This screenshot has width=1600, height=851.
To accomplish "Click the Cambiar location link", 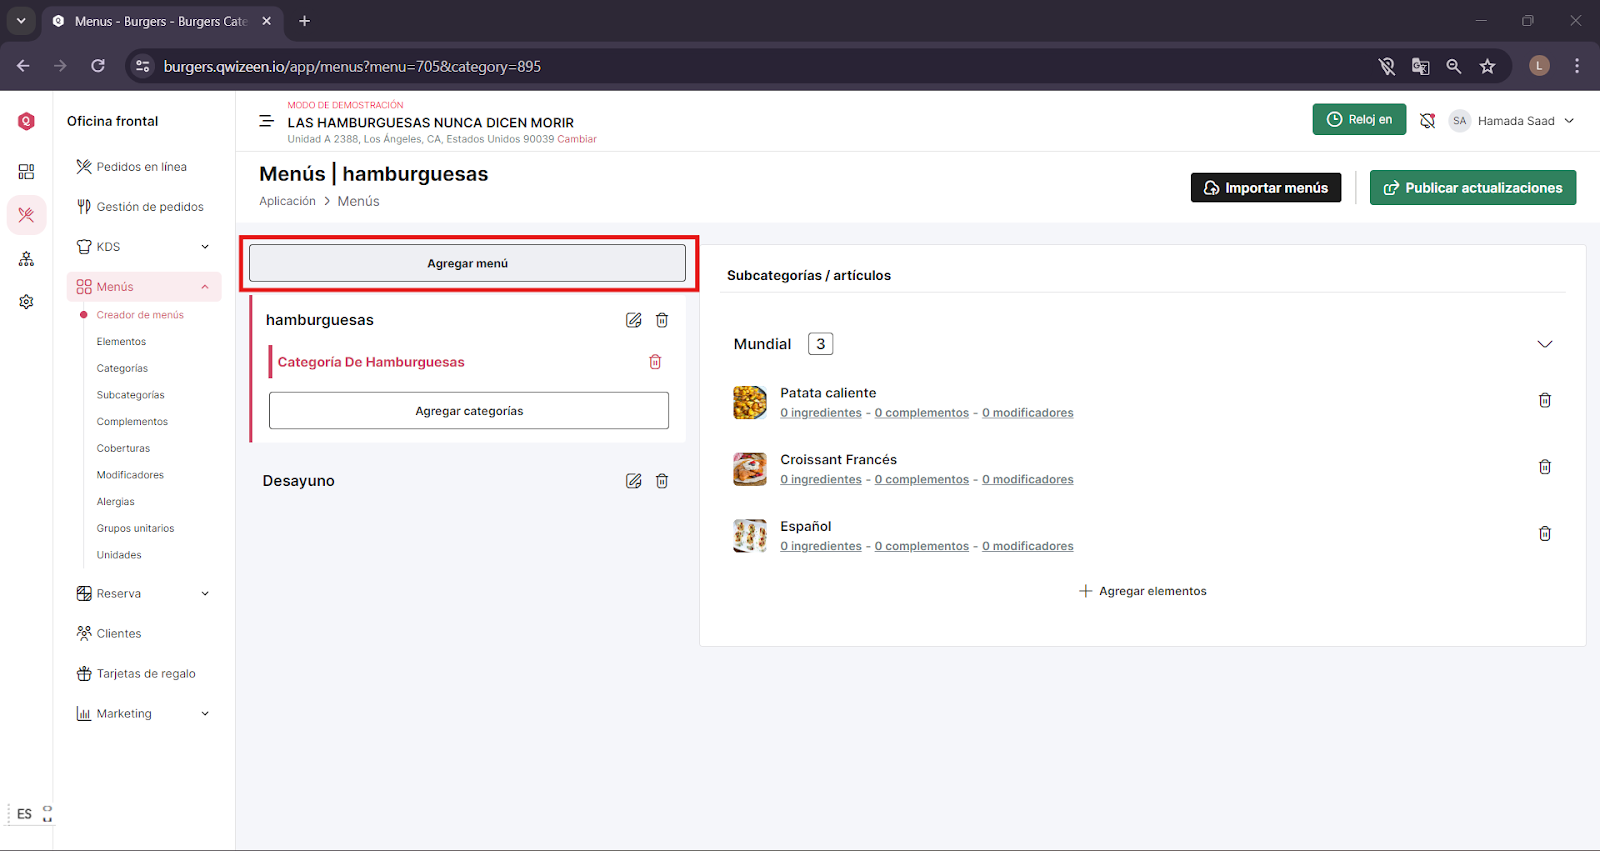I will [x=577, y=139].
